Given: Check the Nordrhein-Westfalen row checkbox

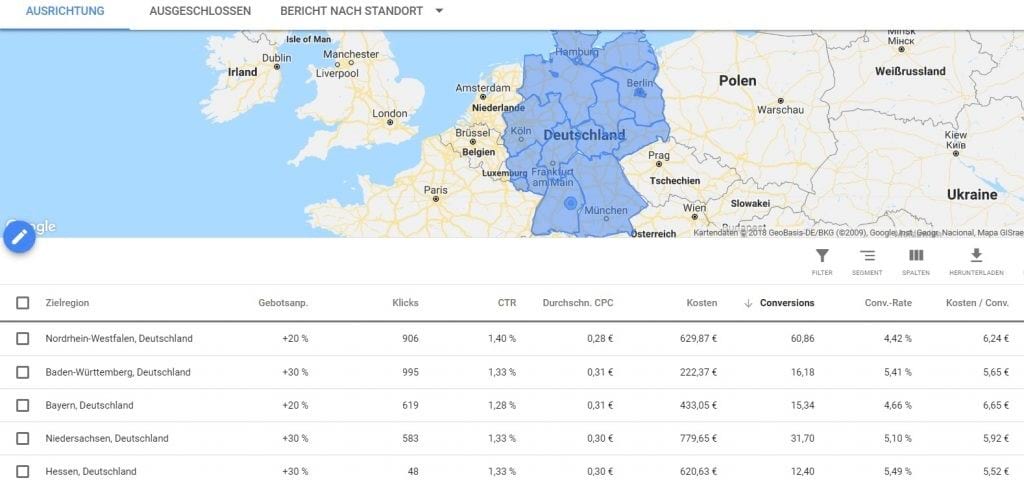Looking at the screenshot, I should point(23,339).
